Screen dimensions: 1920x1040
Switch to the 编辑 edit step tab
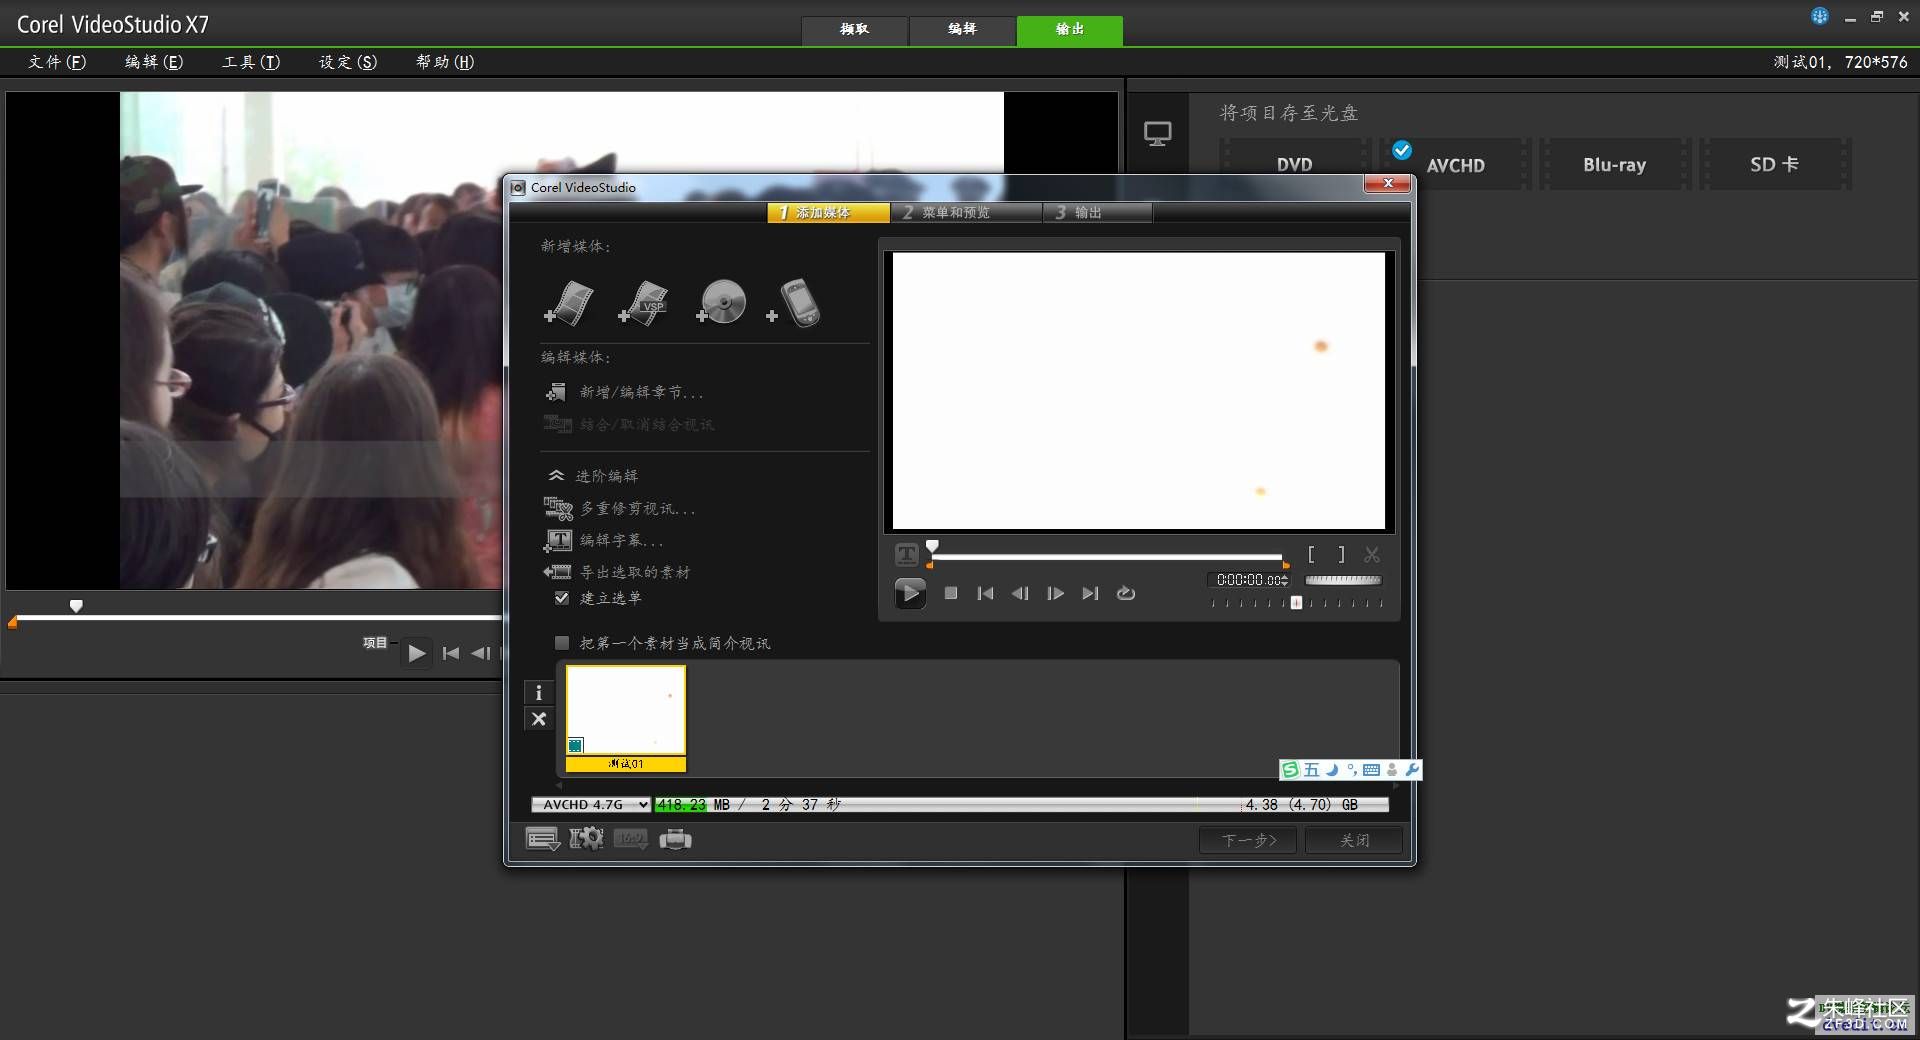(962, 30)
